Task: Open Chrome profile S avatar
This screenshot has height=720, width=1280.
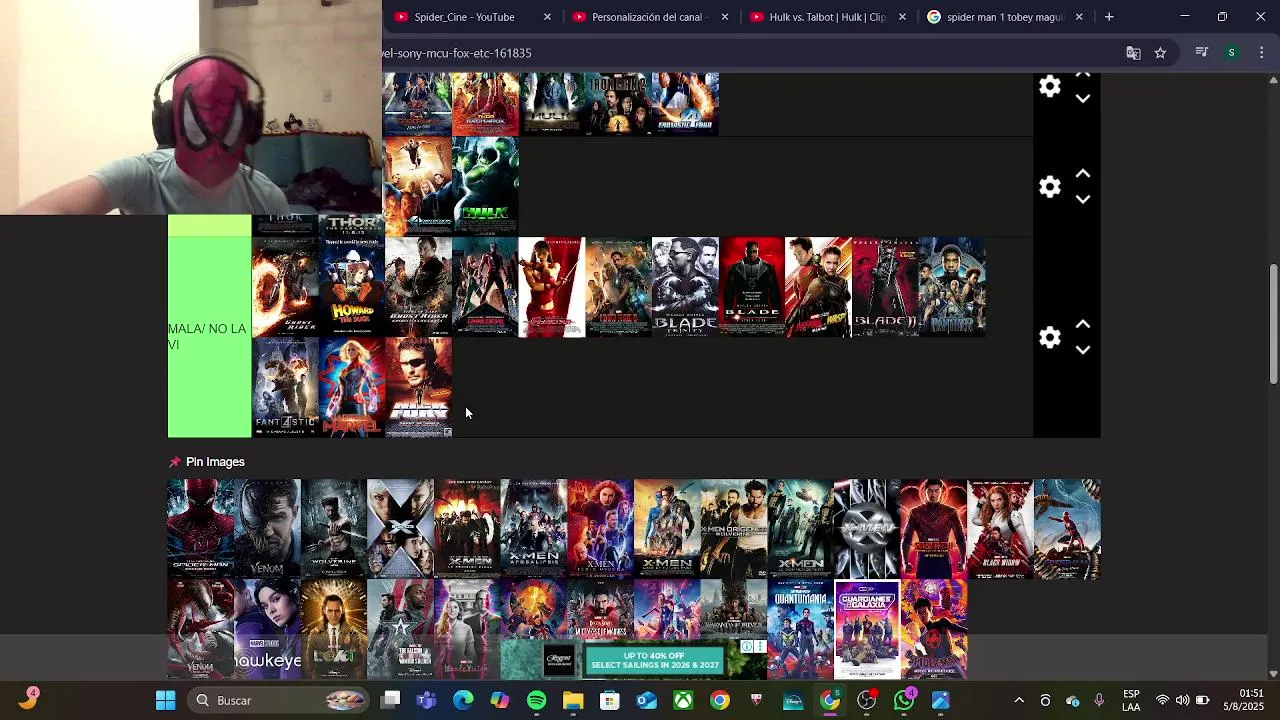Action: pos(1232,53)
